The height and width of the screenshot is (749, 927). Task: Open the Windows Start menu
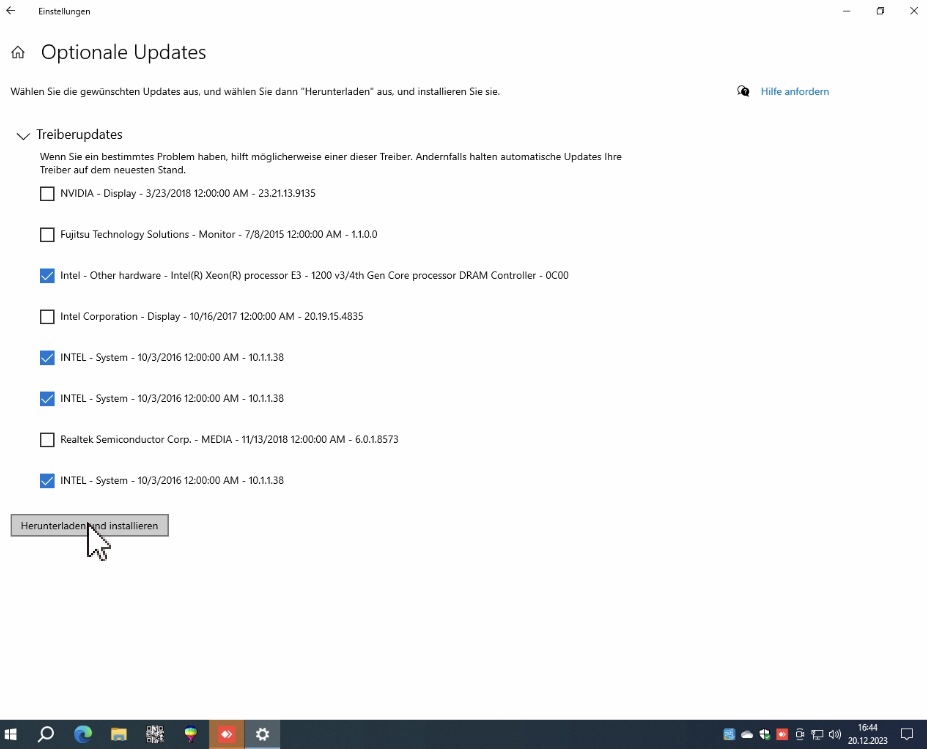coord(10,734)
